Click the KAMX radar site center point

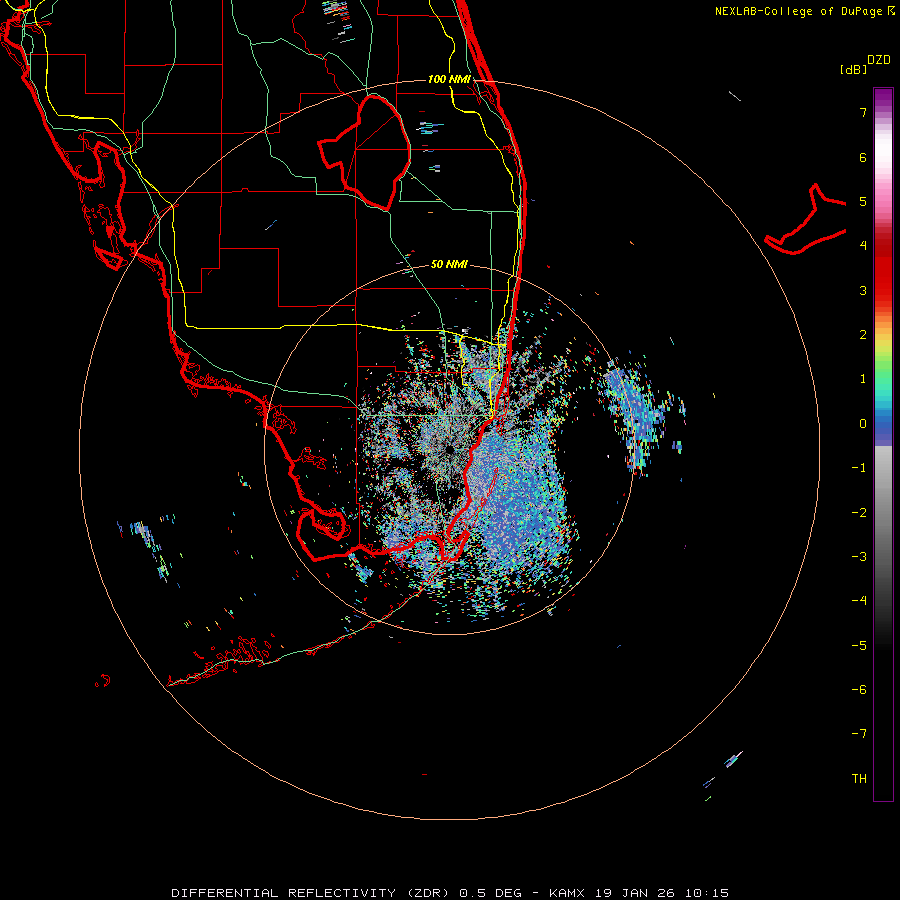point(449,449)
